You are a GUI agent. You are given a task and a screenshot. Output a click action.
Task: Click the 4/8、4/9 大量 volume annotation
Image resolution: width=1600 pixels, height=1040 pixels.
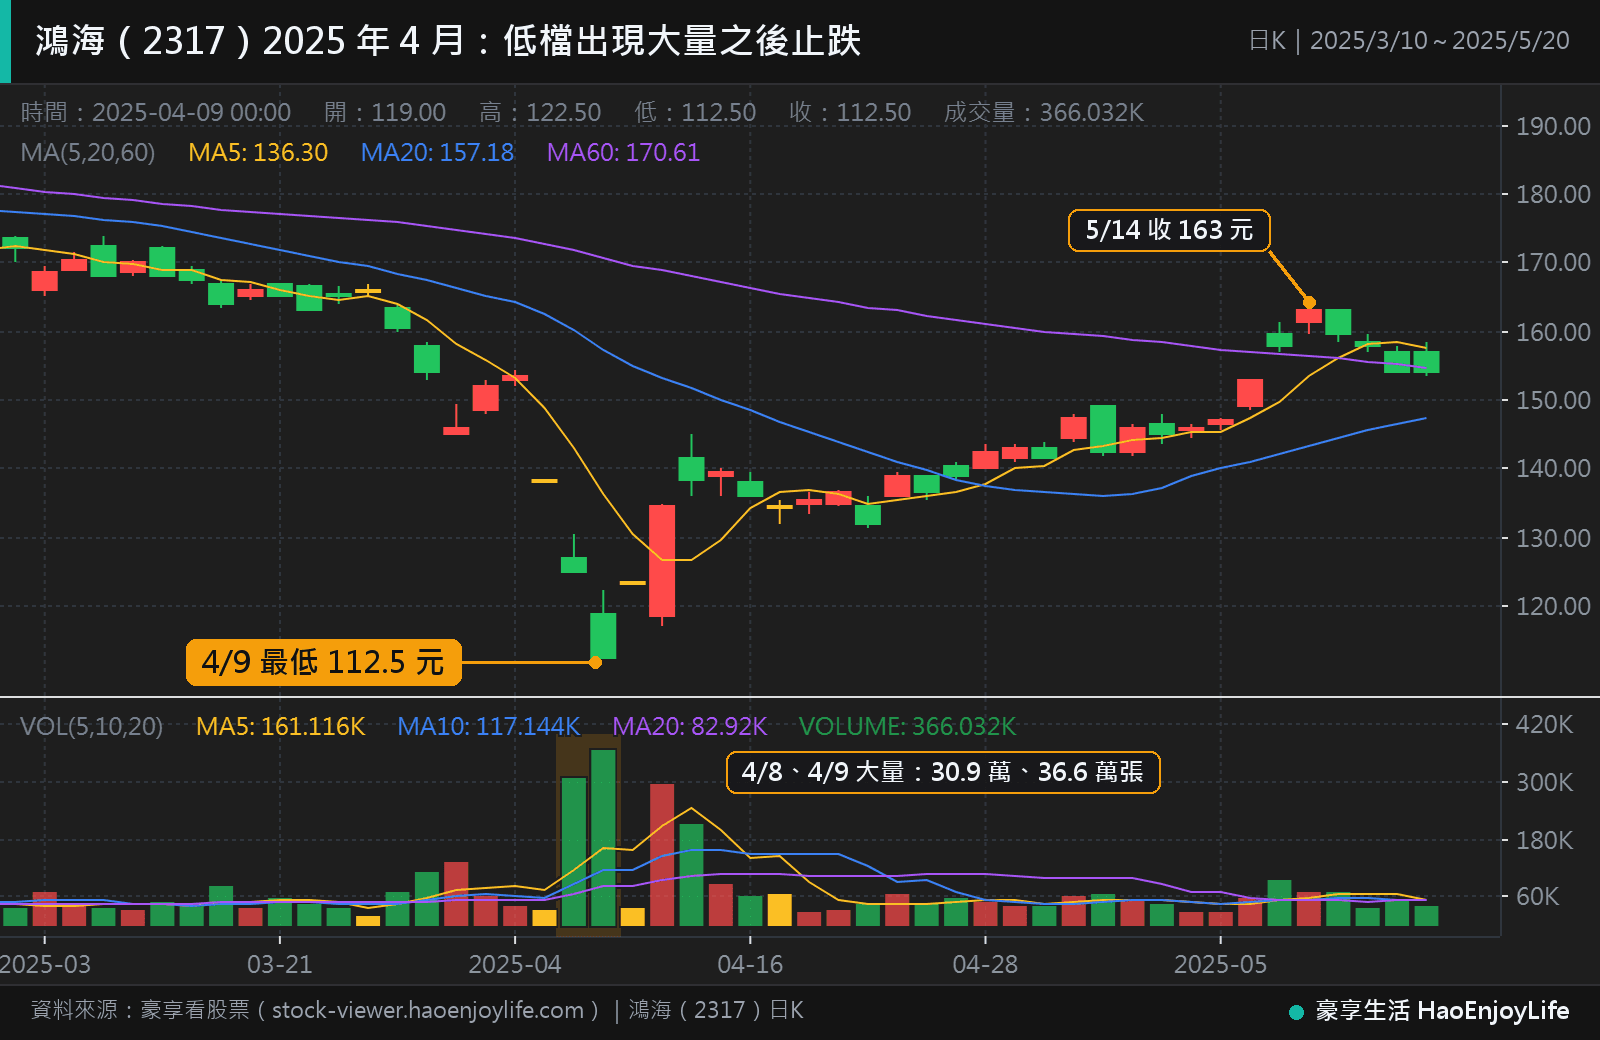943,772
